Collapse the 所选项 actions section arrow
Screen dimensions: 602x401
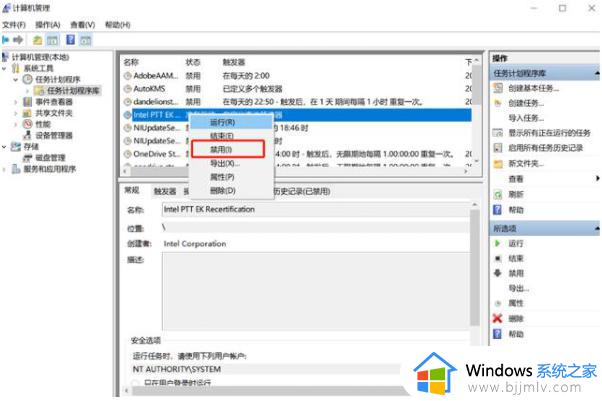coord(597,228)
